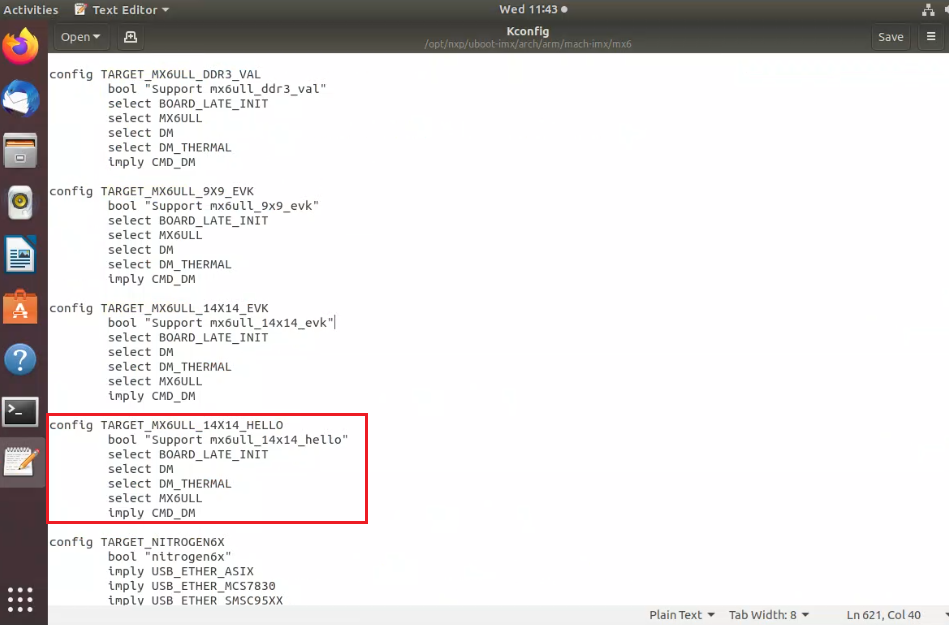Click the line bool "Support mx6ull_14x14_hello"
The width and height of the screenshot is (949, 625).
(x=228, y=439)
